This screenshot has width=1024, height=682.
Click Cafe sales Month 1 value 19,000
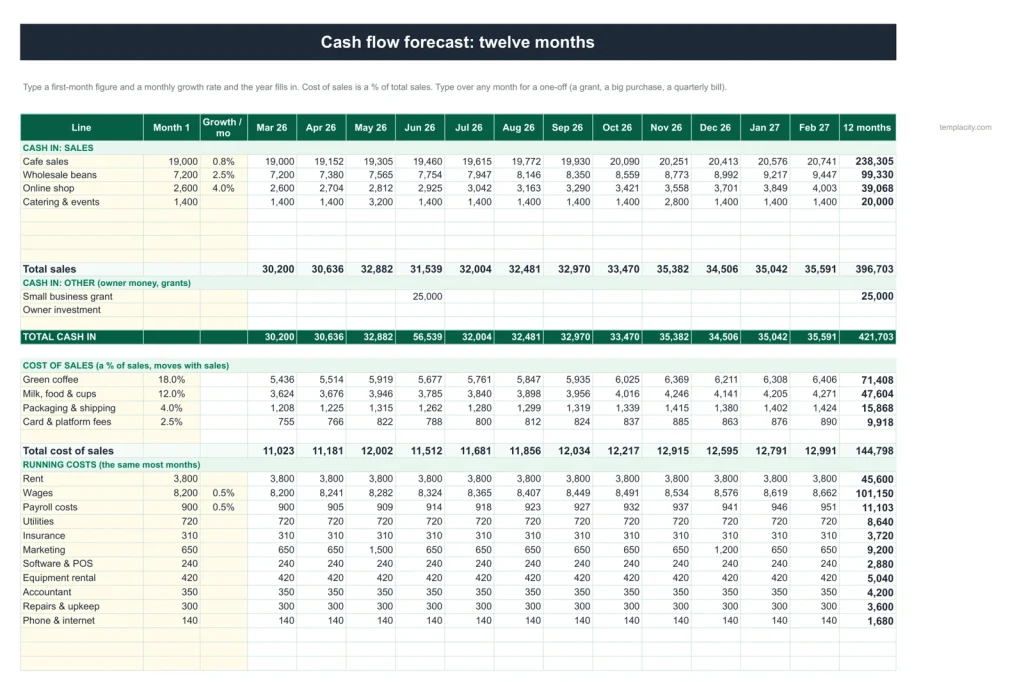(x=183, y=161)
